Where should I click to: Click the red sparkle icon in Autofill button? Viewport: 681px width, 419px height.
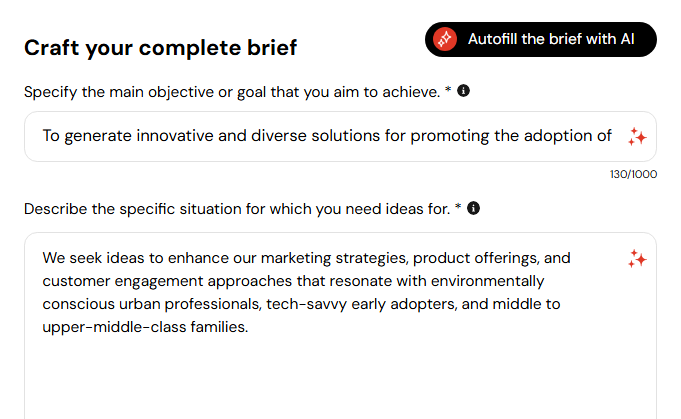[x=445, y=40]
